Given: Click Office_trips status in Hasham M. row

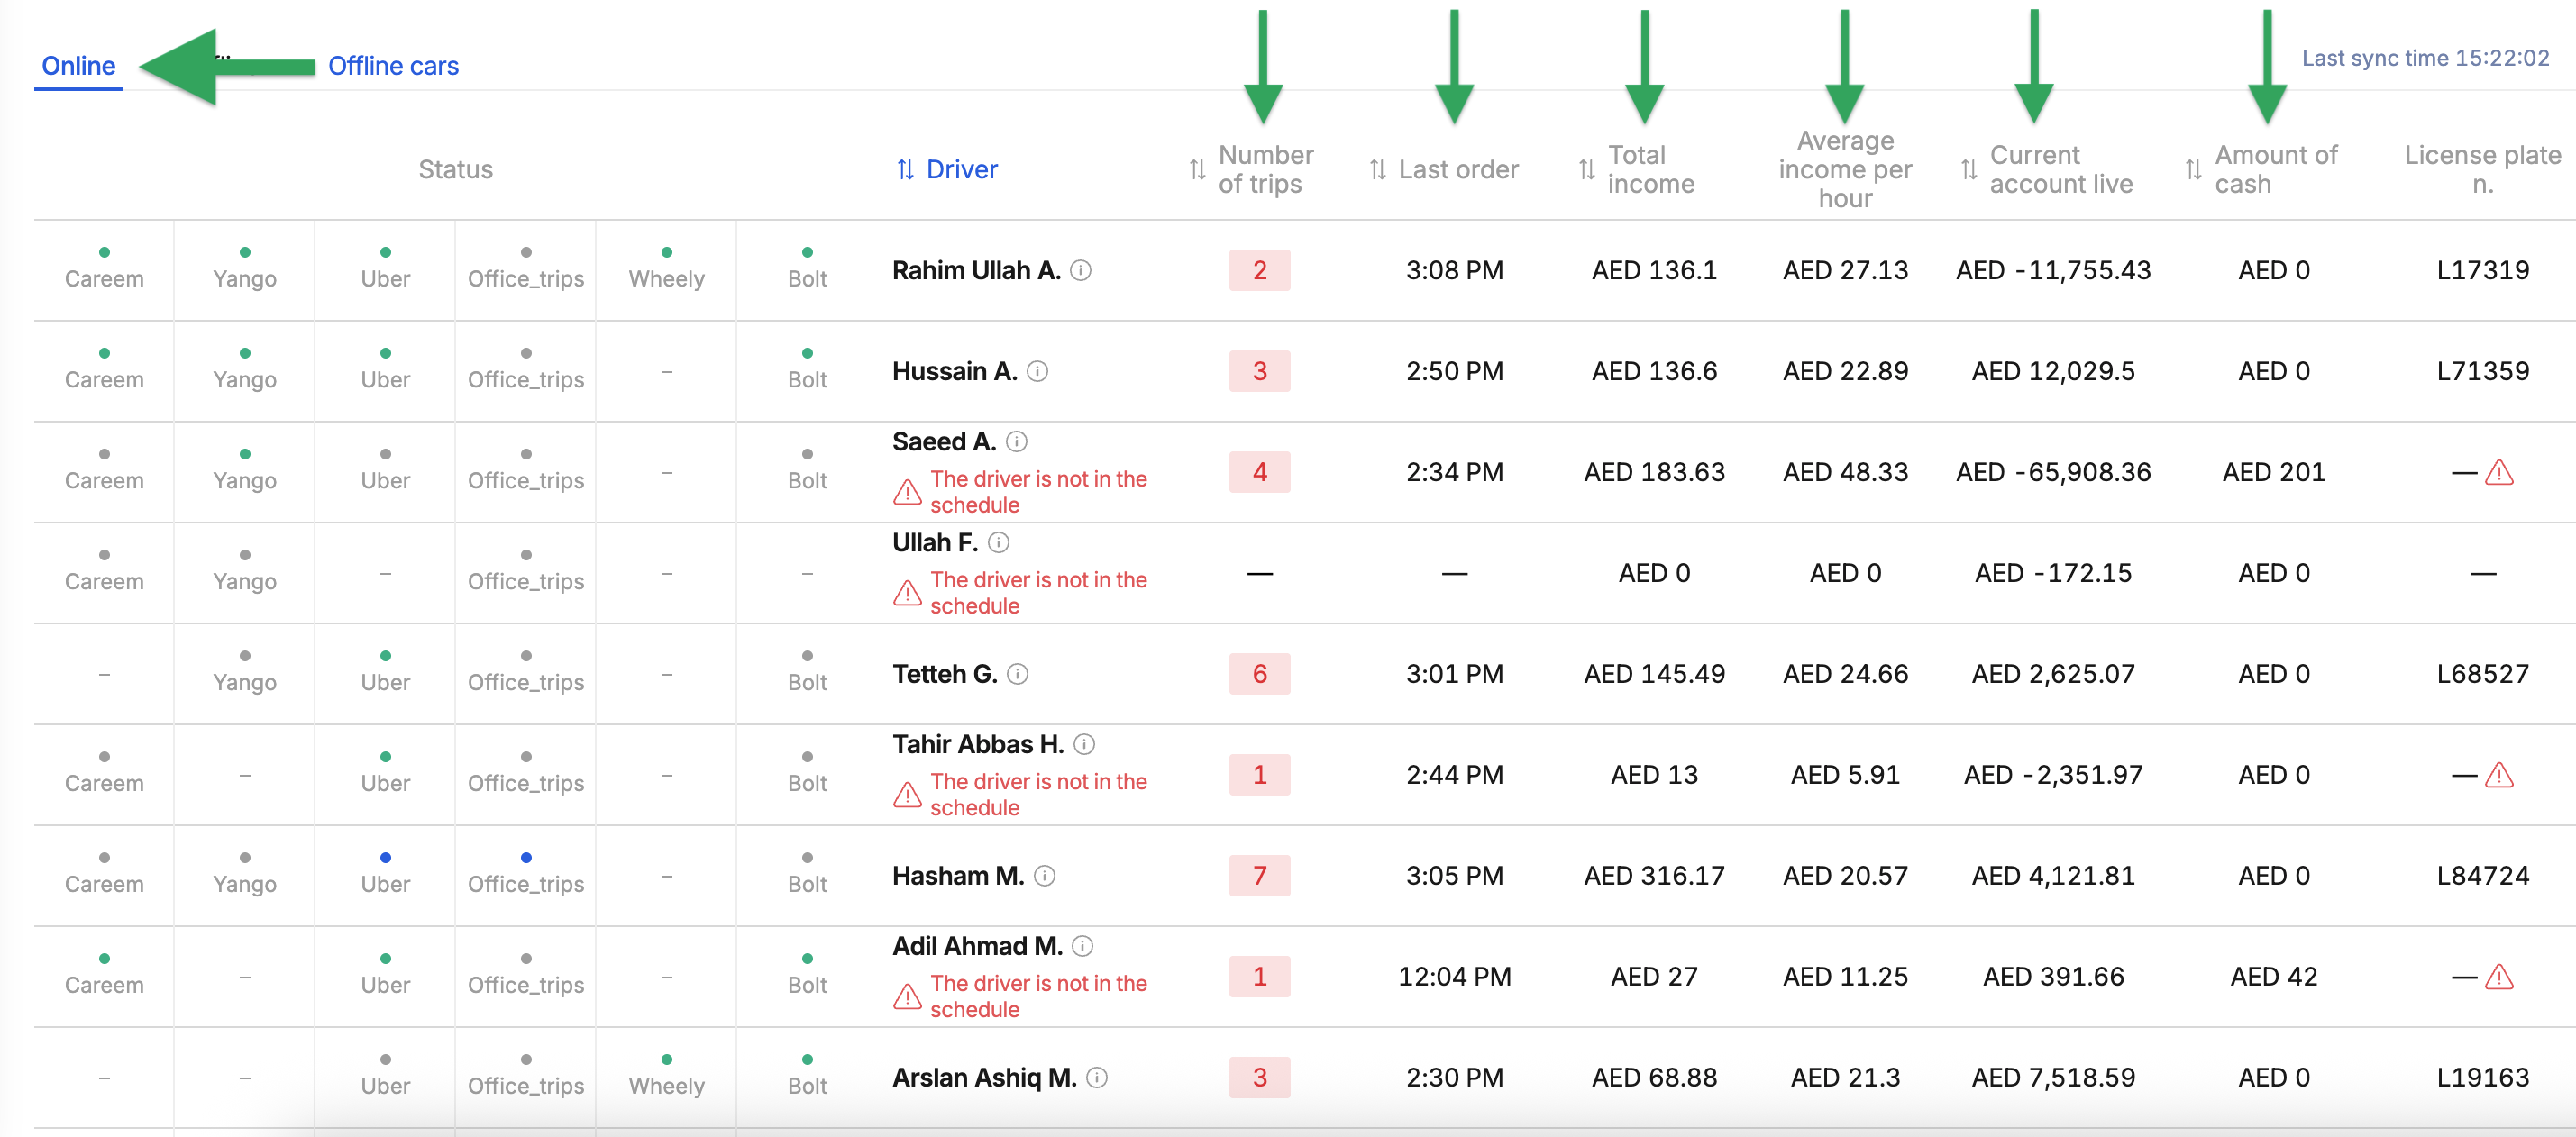Looking at the screenshot, I should 526,874.
